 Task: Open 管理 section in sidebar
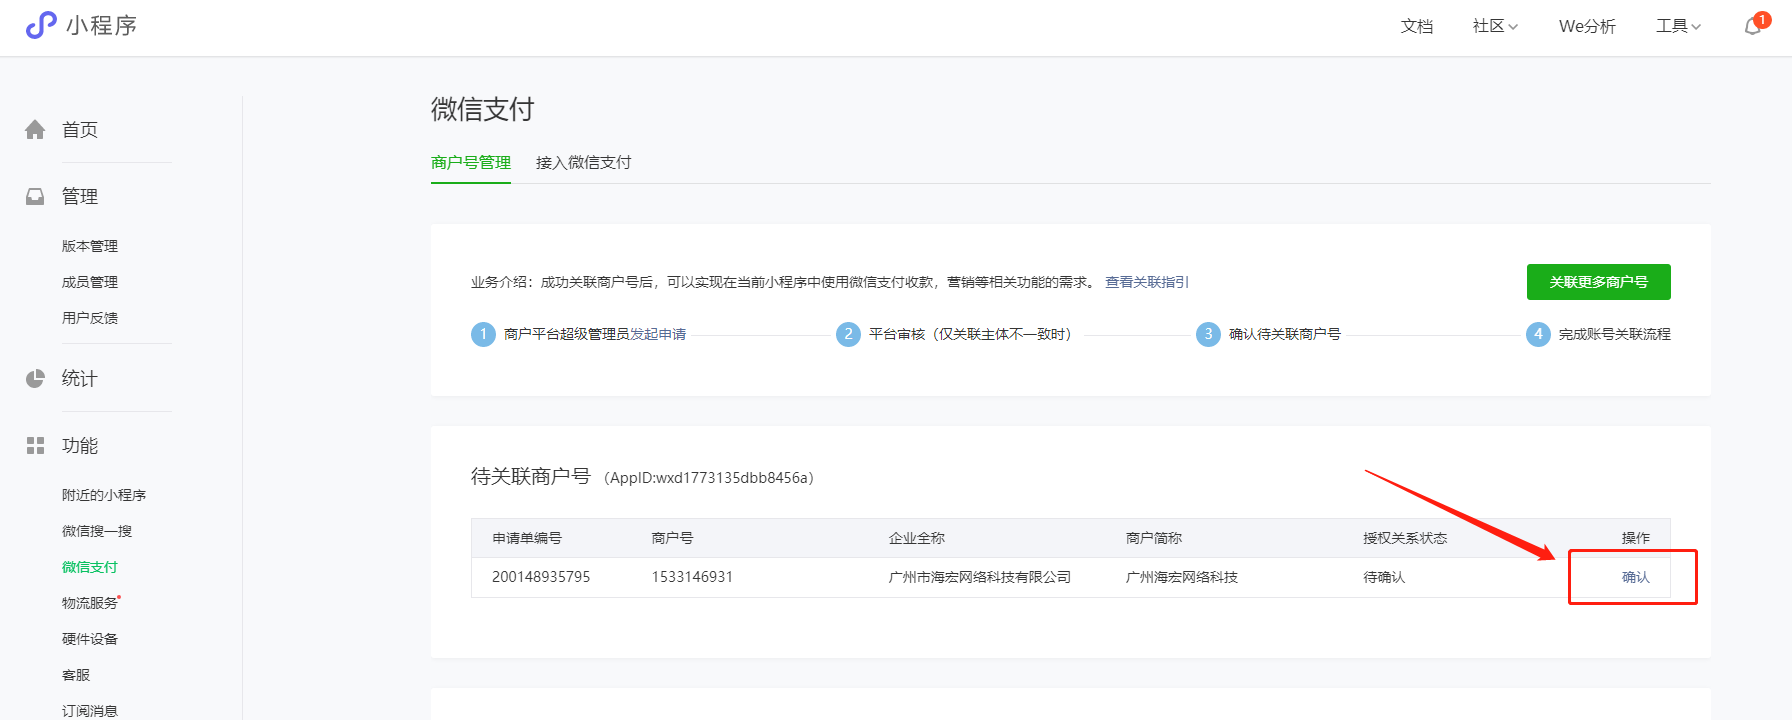tap(80, 197)
